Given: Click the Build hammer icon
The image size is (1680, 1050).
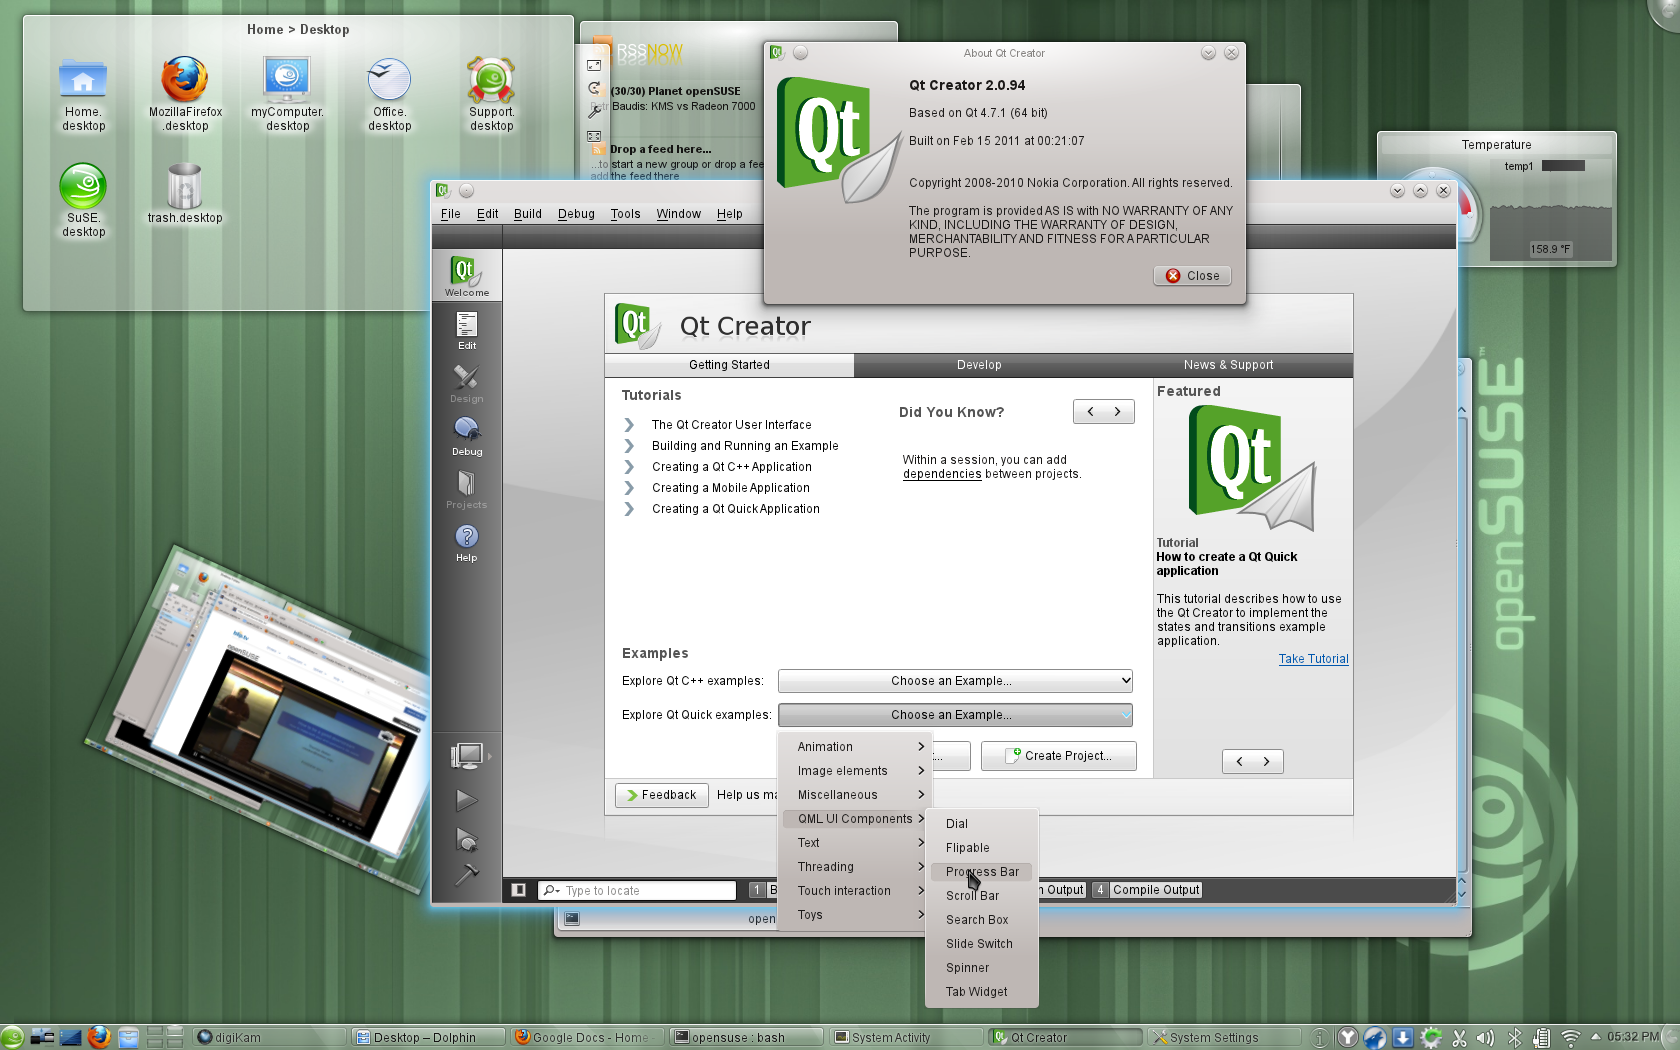Looking at the screenshot, I should (x=466, y=876).
